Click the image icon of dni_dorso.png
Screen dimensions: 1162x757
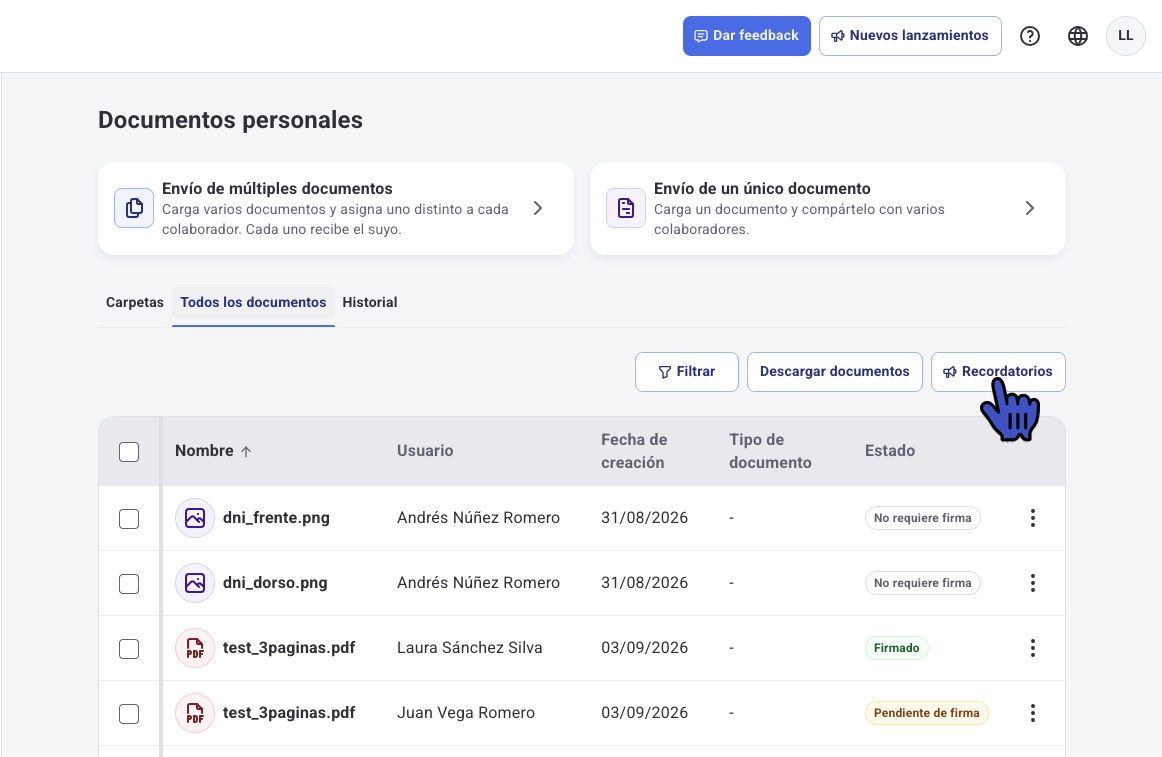click(195, 583)
